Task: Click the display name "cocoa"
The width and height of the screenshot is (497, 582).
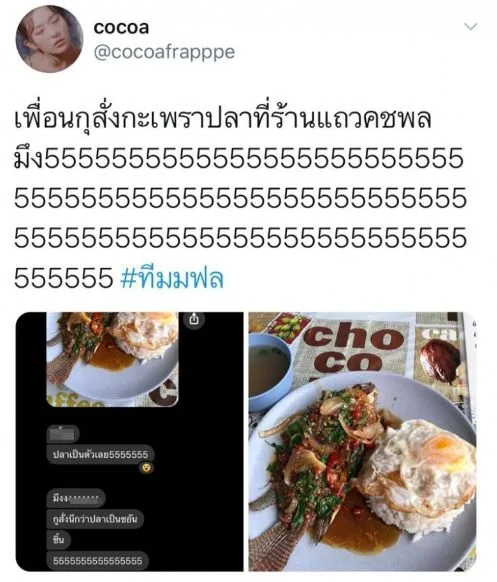Action: tap(121, 27)
